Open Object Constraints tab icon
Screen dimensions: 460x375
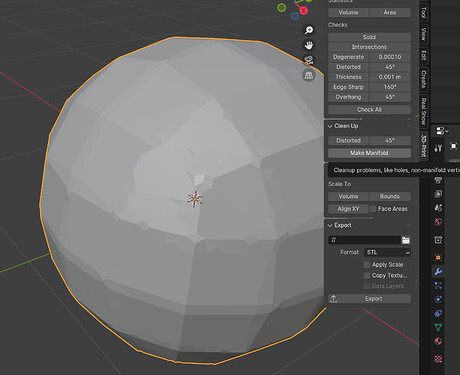[438, 313]
